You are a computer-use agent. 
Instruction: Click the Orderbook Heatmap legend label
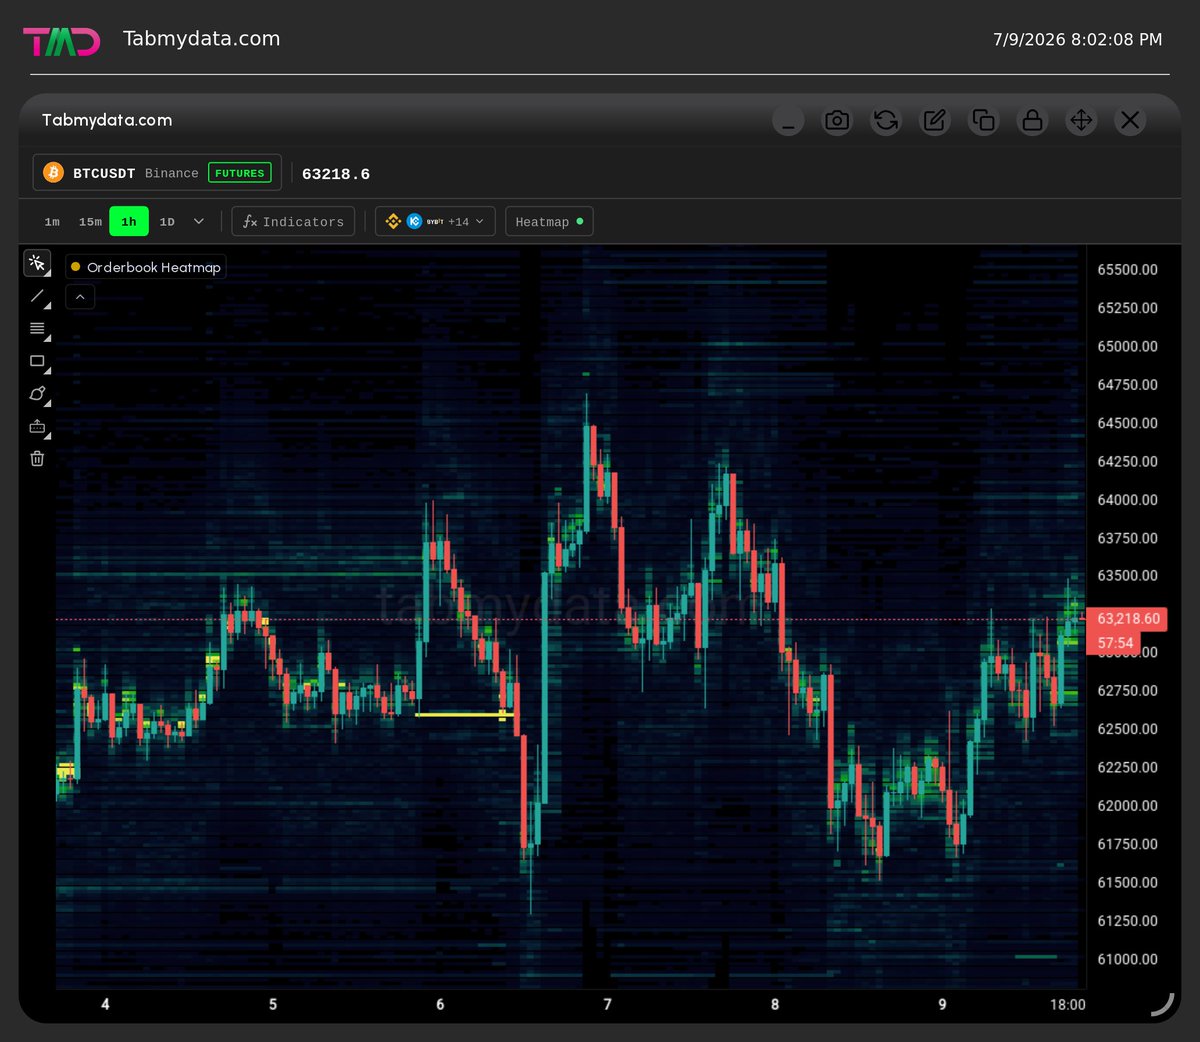[146, 267]
